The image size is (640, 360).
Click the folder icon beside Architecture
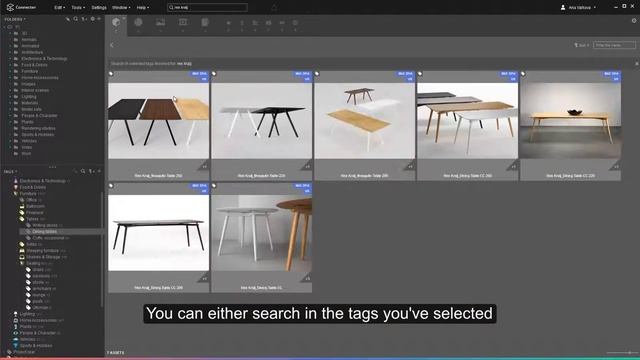point(16,52)
